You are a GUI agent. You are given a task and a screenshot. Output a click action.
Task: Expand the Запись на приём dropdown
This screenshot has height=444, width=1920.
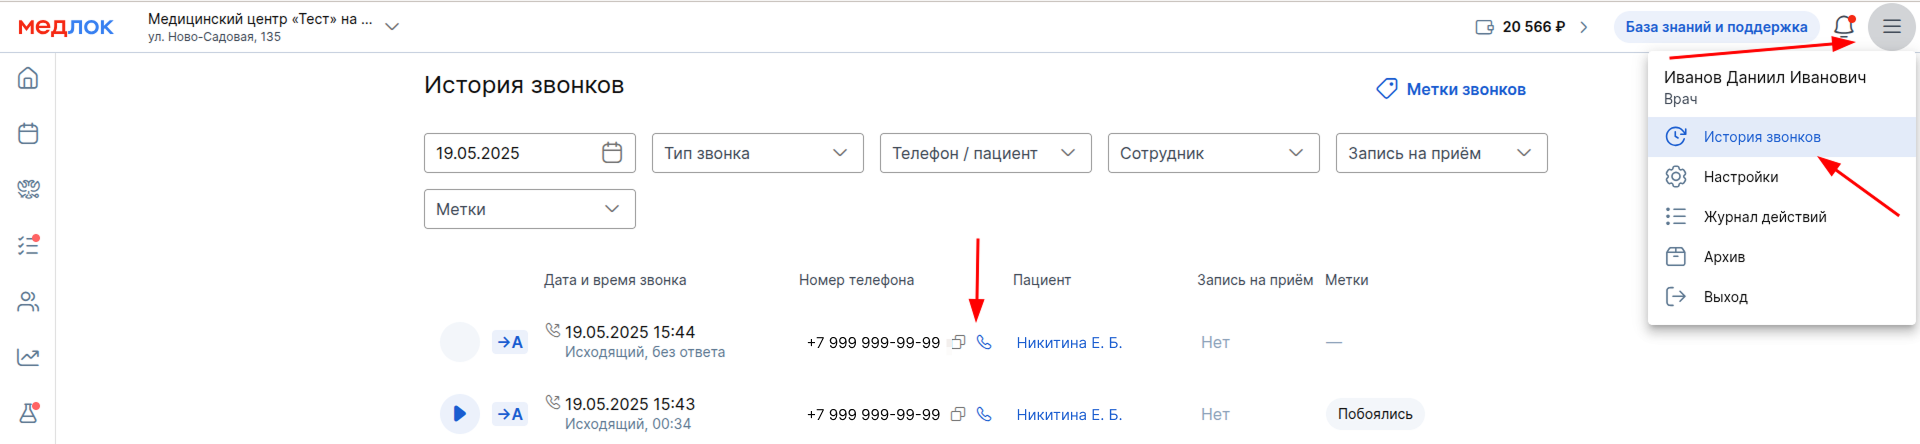point(1442,153)
